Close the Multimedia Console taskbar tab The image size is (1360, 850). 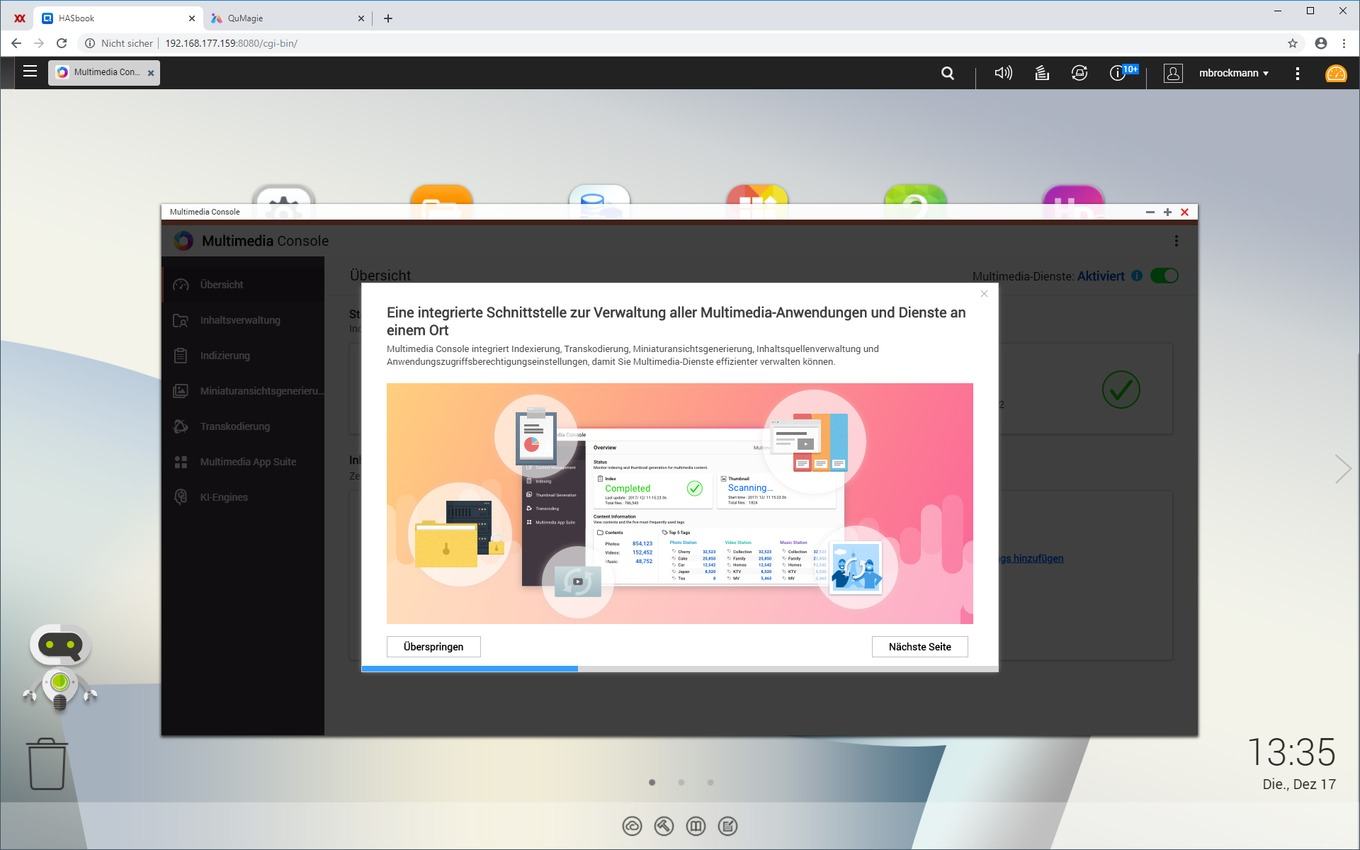[x=151, y=73]
